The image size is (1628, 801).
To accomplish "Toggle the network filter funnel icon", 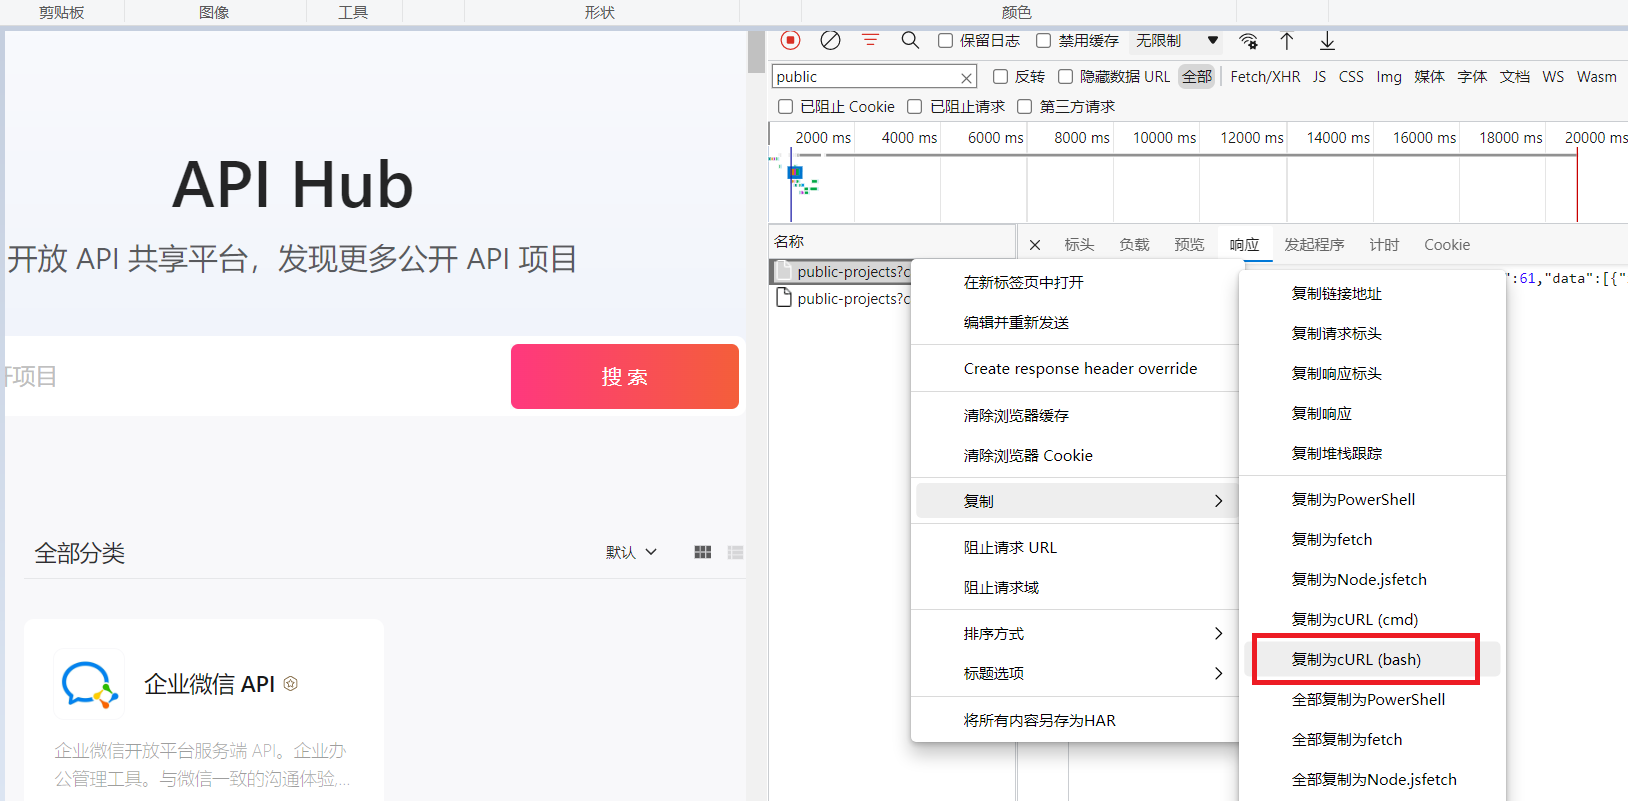I will [870, 40].
